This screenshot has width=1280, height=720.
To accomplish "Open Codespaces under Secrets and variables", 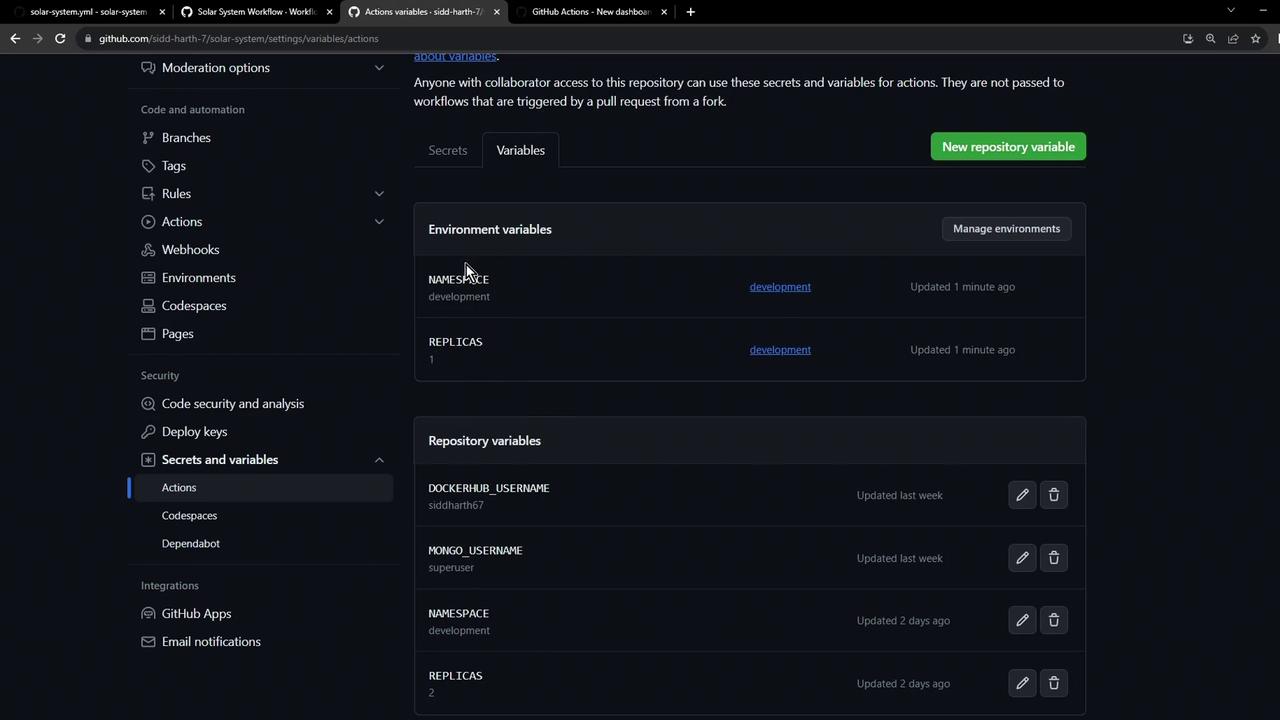I will 189,516.
